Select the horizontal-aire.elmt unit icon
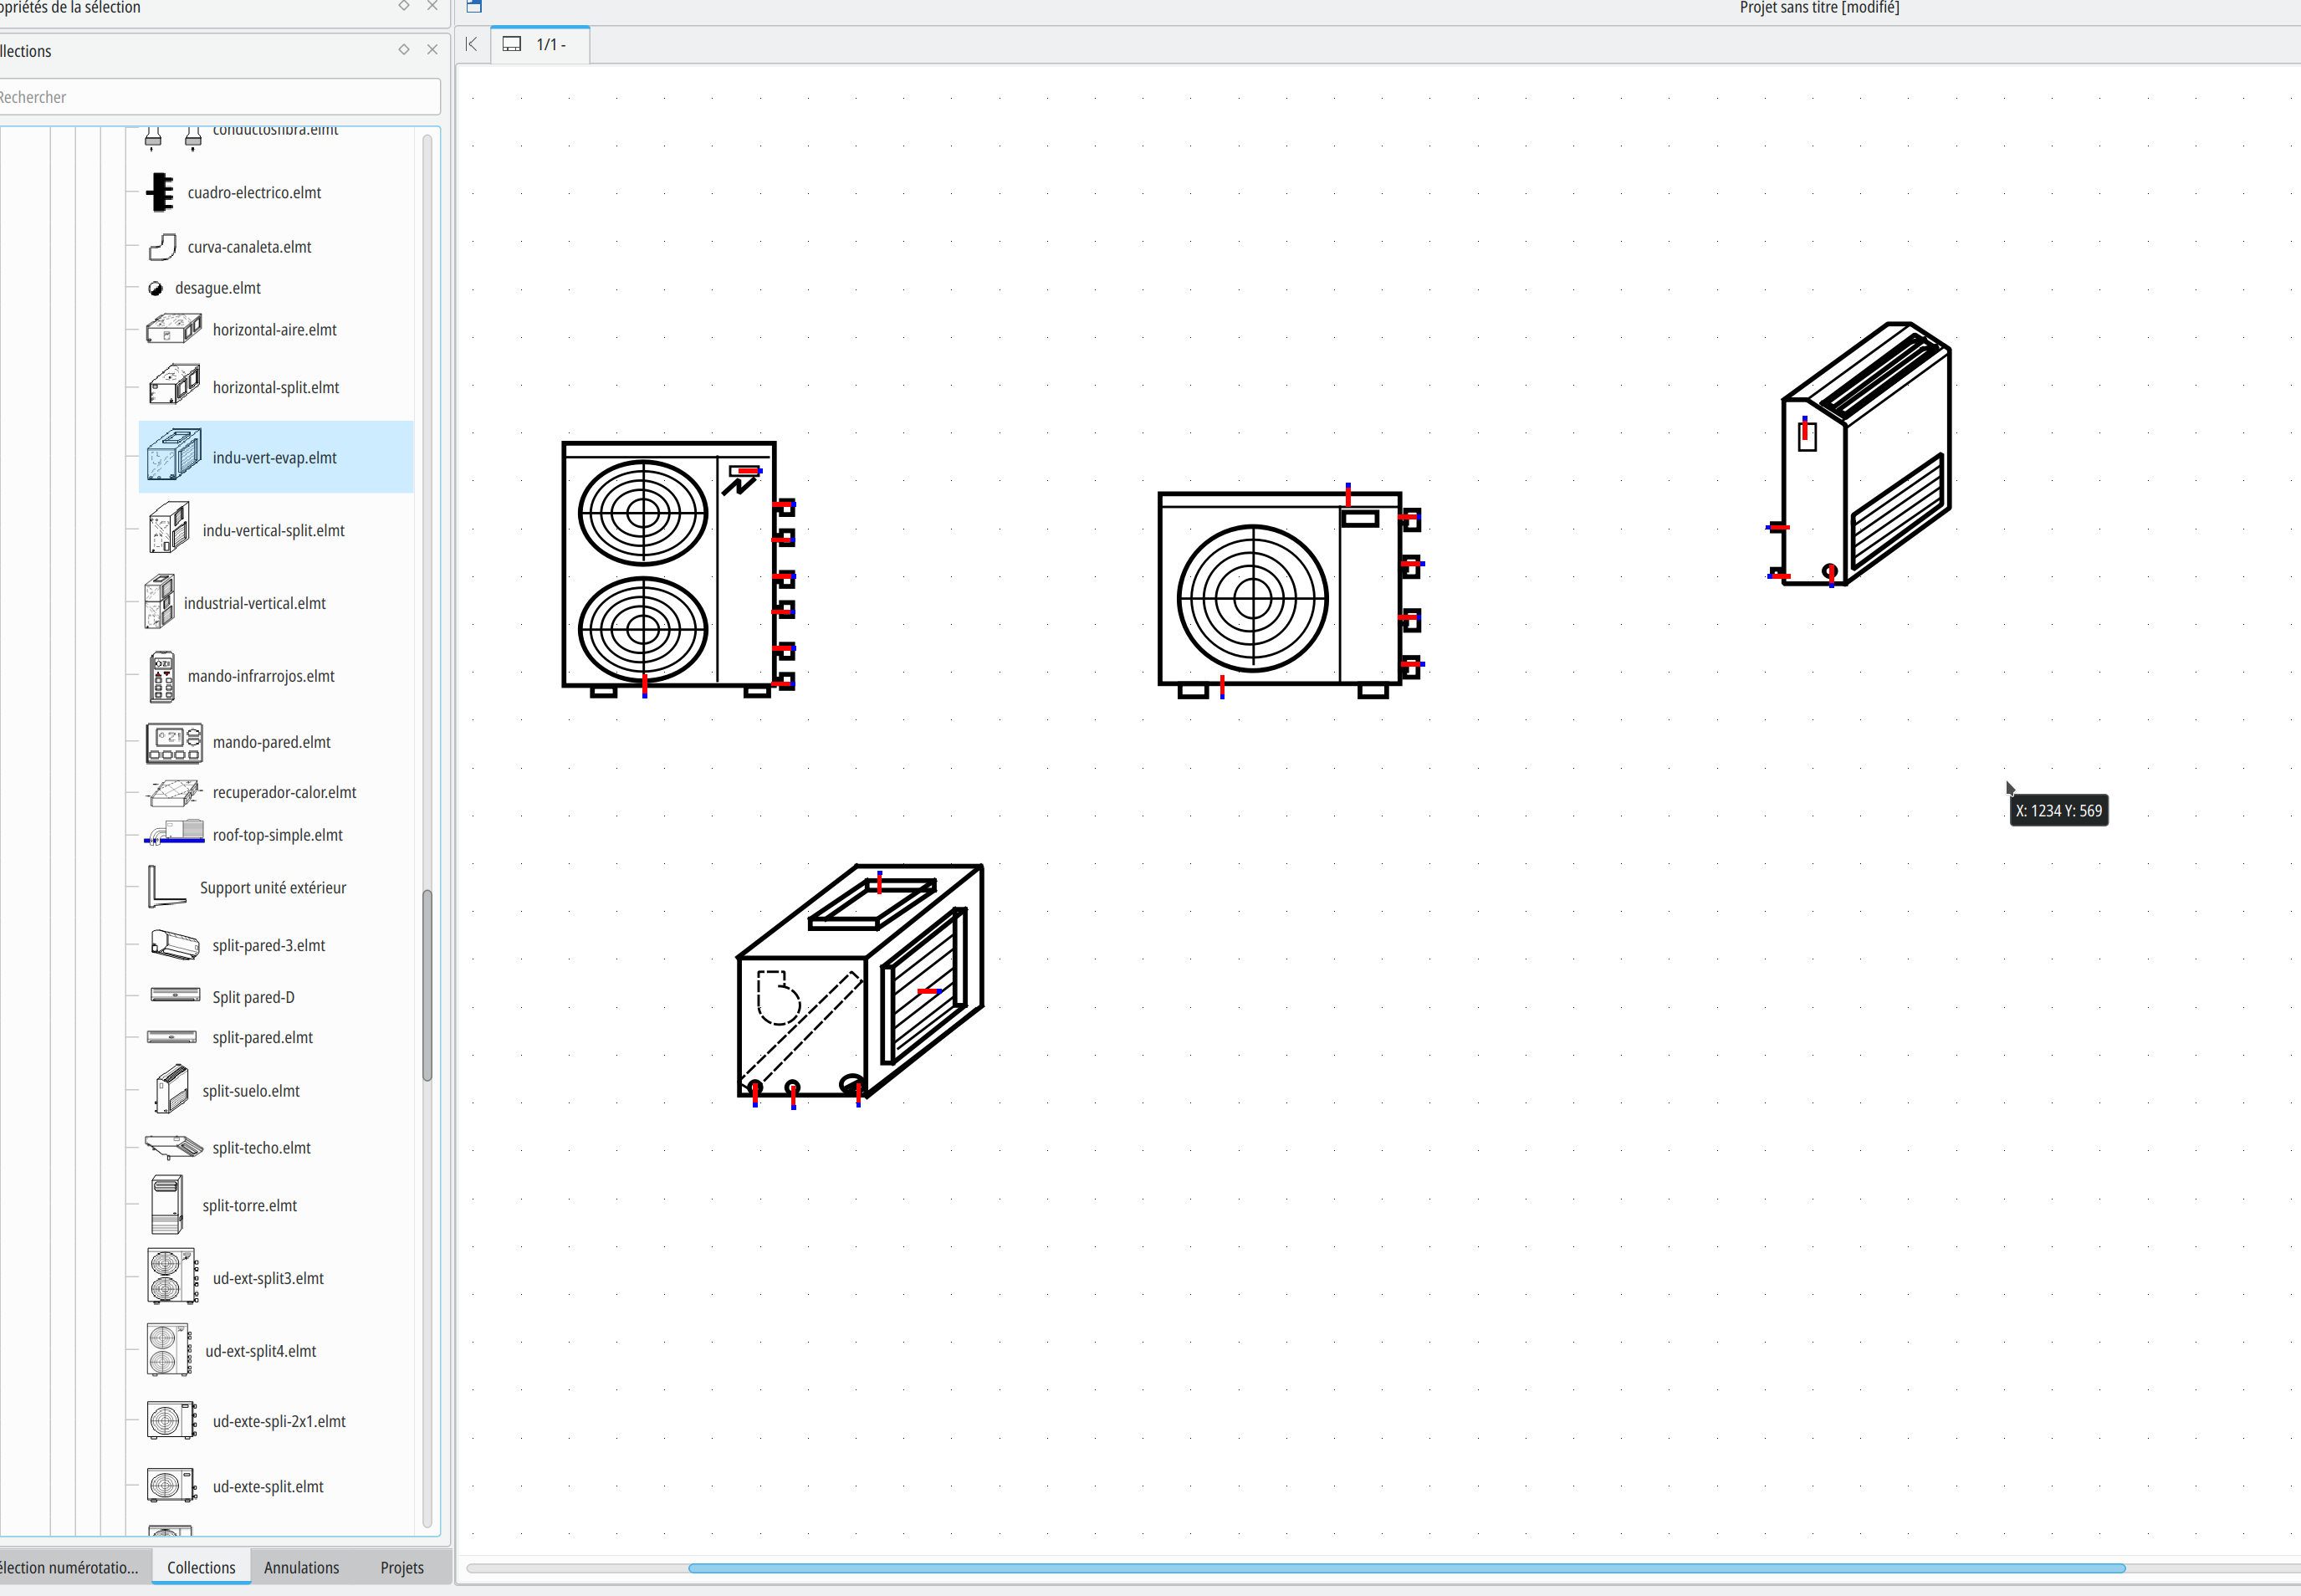The image size is (2301, 1596). tap(174, 329)
